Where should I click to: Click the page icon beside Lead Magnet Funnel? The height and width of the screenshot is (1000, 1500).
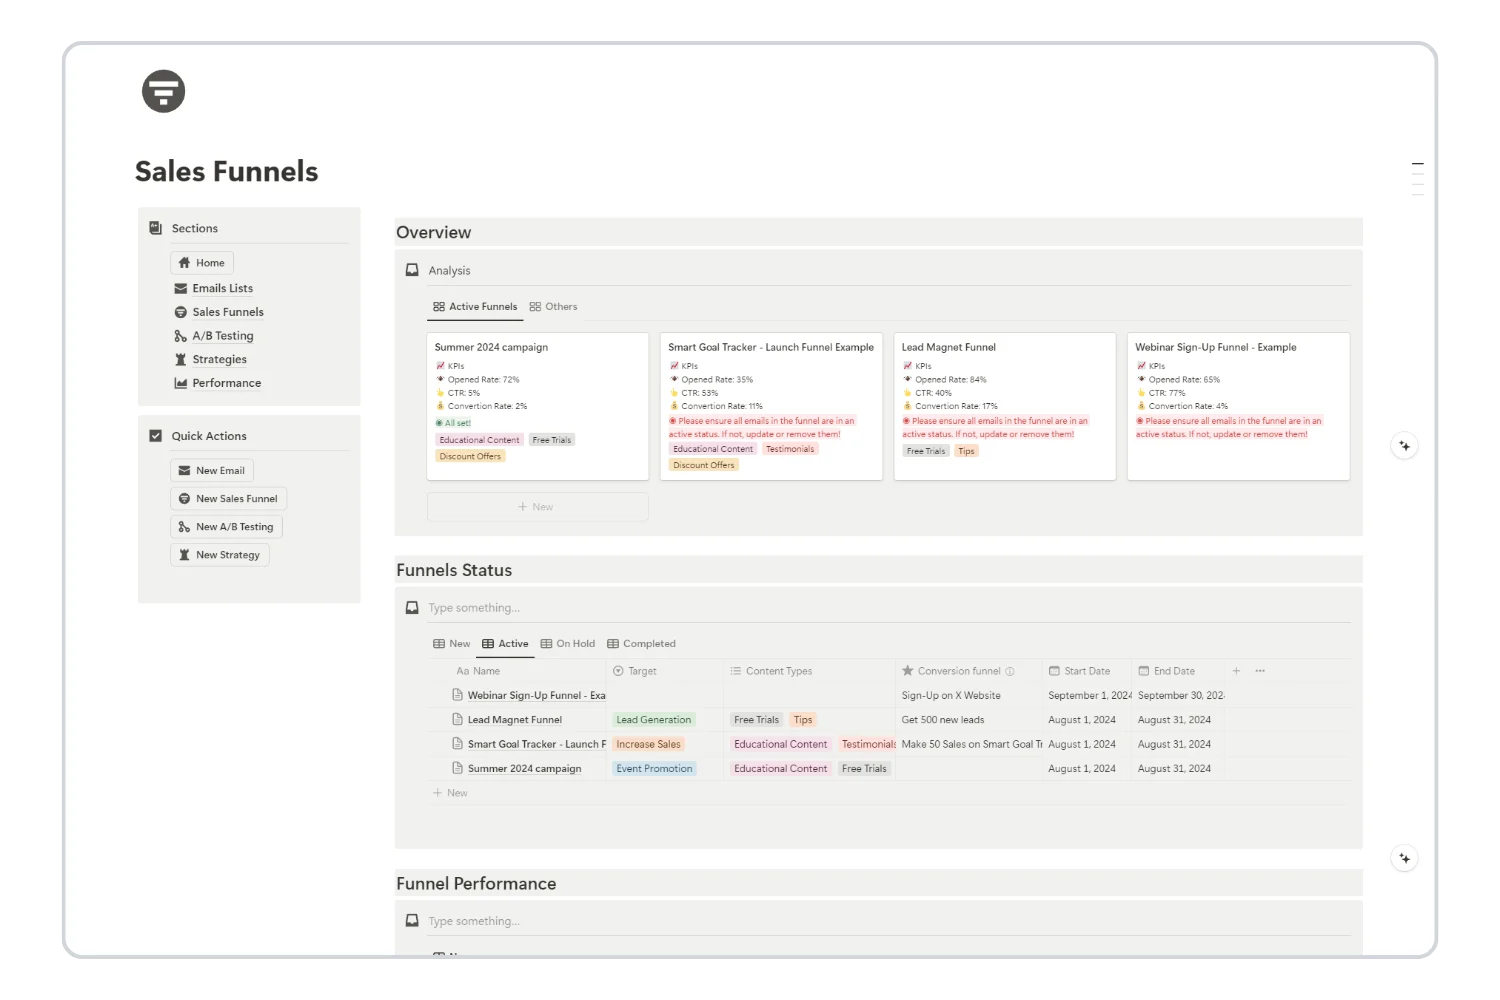point(458,719)
